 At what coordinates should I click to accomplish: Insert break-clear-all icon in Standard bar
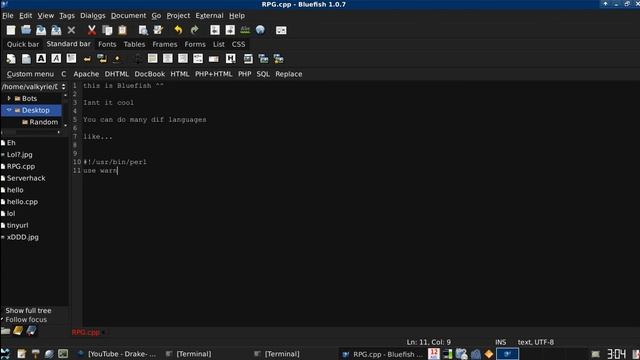(x=102, y=59)
